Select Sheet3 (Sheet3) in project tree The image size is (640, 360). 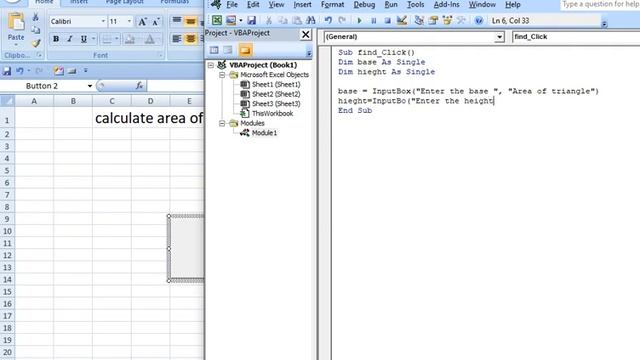pyautogui.click(x=276, y=104)
